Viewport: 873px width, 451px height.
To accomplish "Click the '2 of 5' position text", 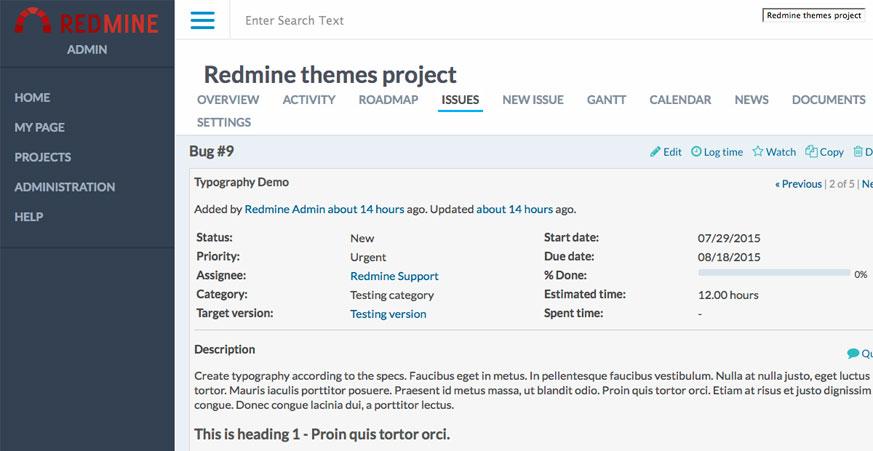I will point(842,184).
